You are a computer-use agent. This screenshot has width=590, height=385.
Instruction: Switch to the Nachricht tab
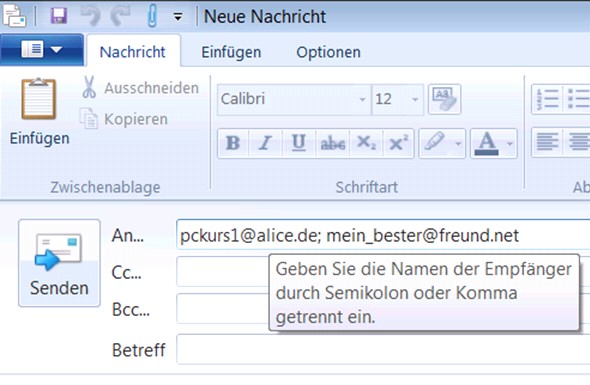[132, 52]
